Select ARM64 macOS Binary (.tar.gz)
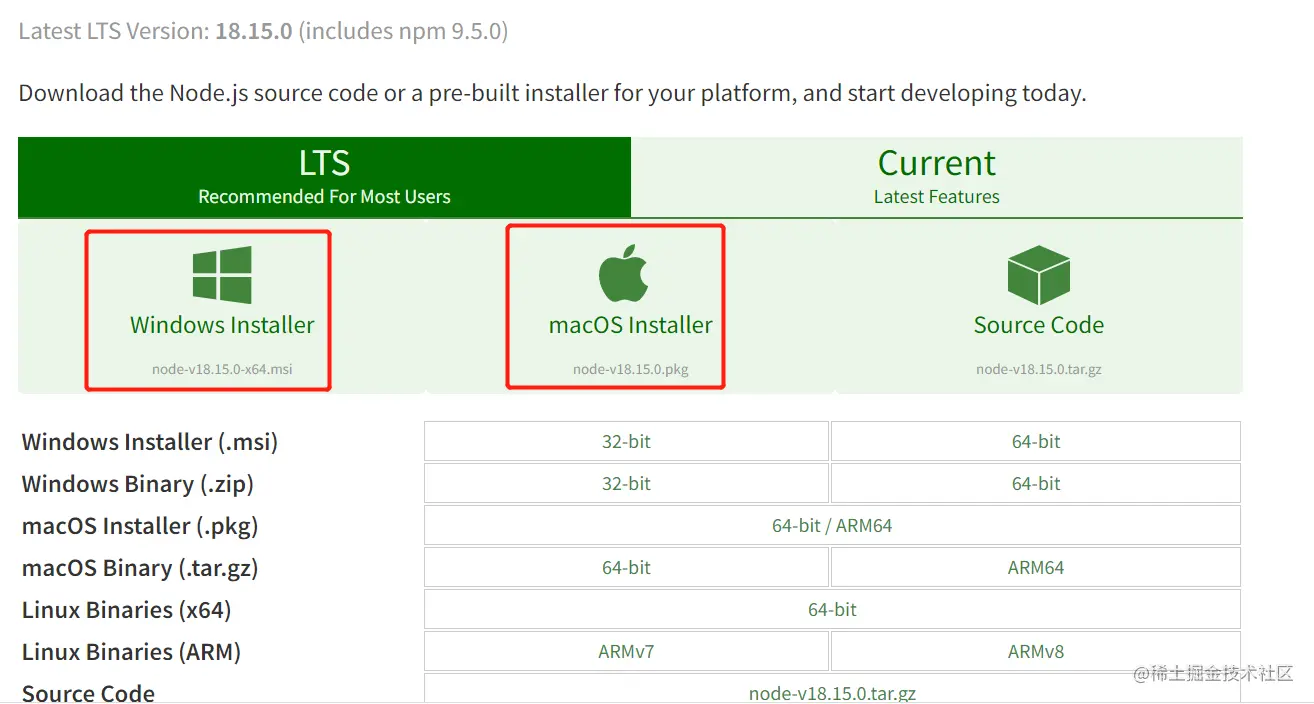Viewport: 1314px width, 704px height. click(1036, 567)
